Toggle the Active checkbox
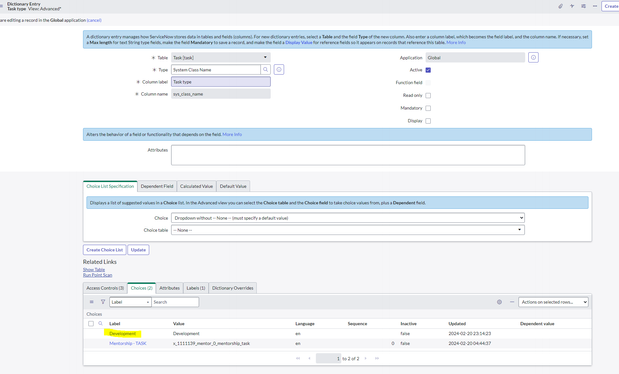Viewport: 619px width, 374px height. tap(428, 70)
